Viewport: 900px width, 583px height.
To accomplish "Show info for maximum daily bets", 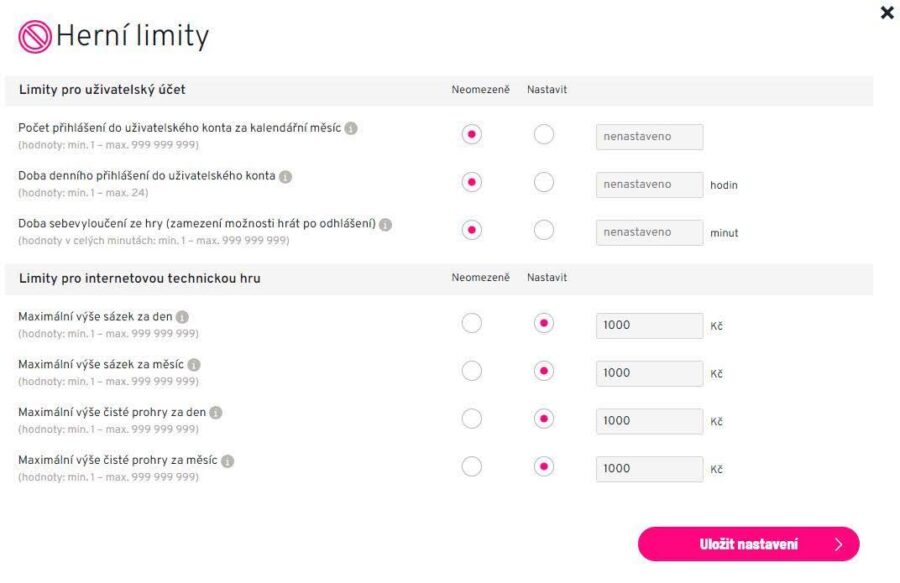I will 182,317.
